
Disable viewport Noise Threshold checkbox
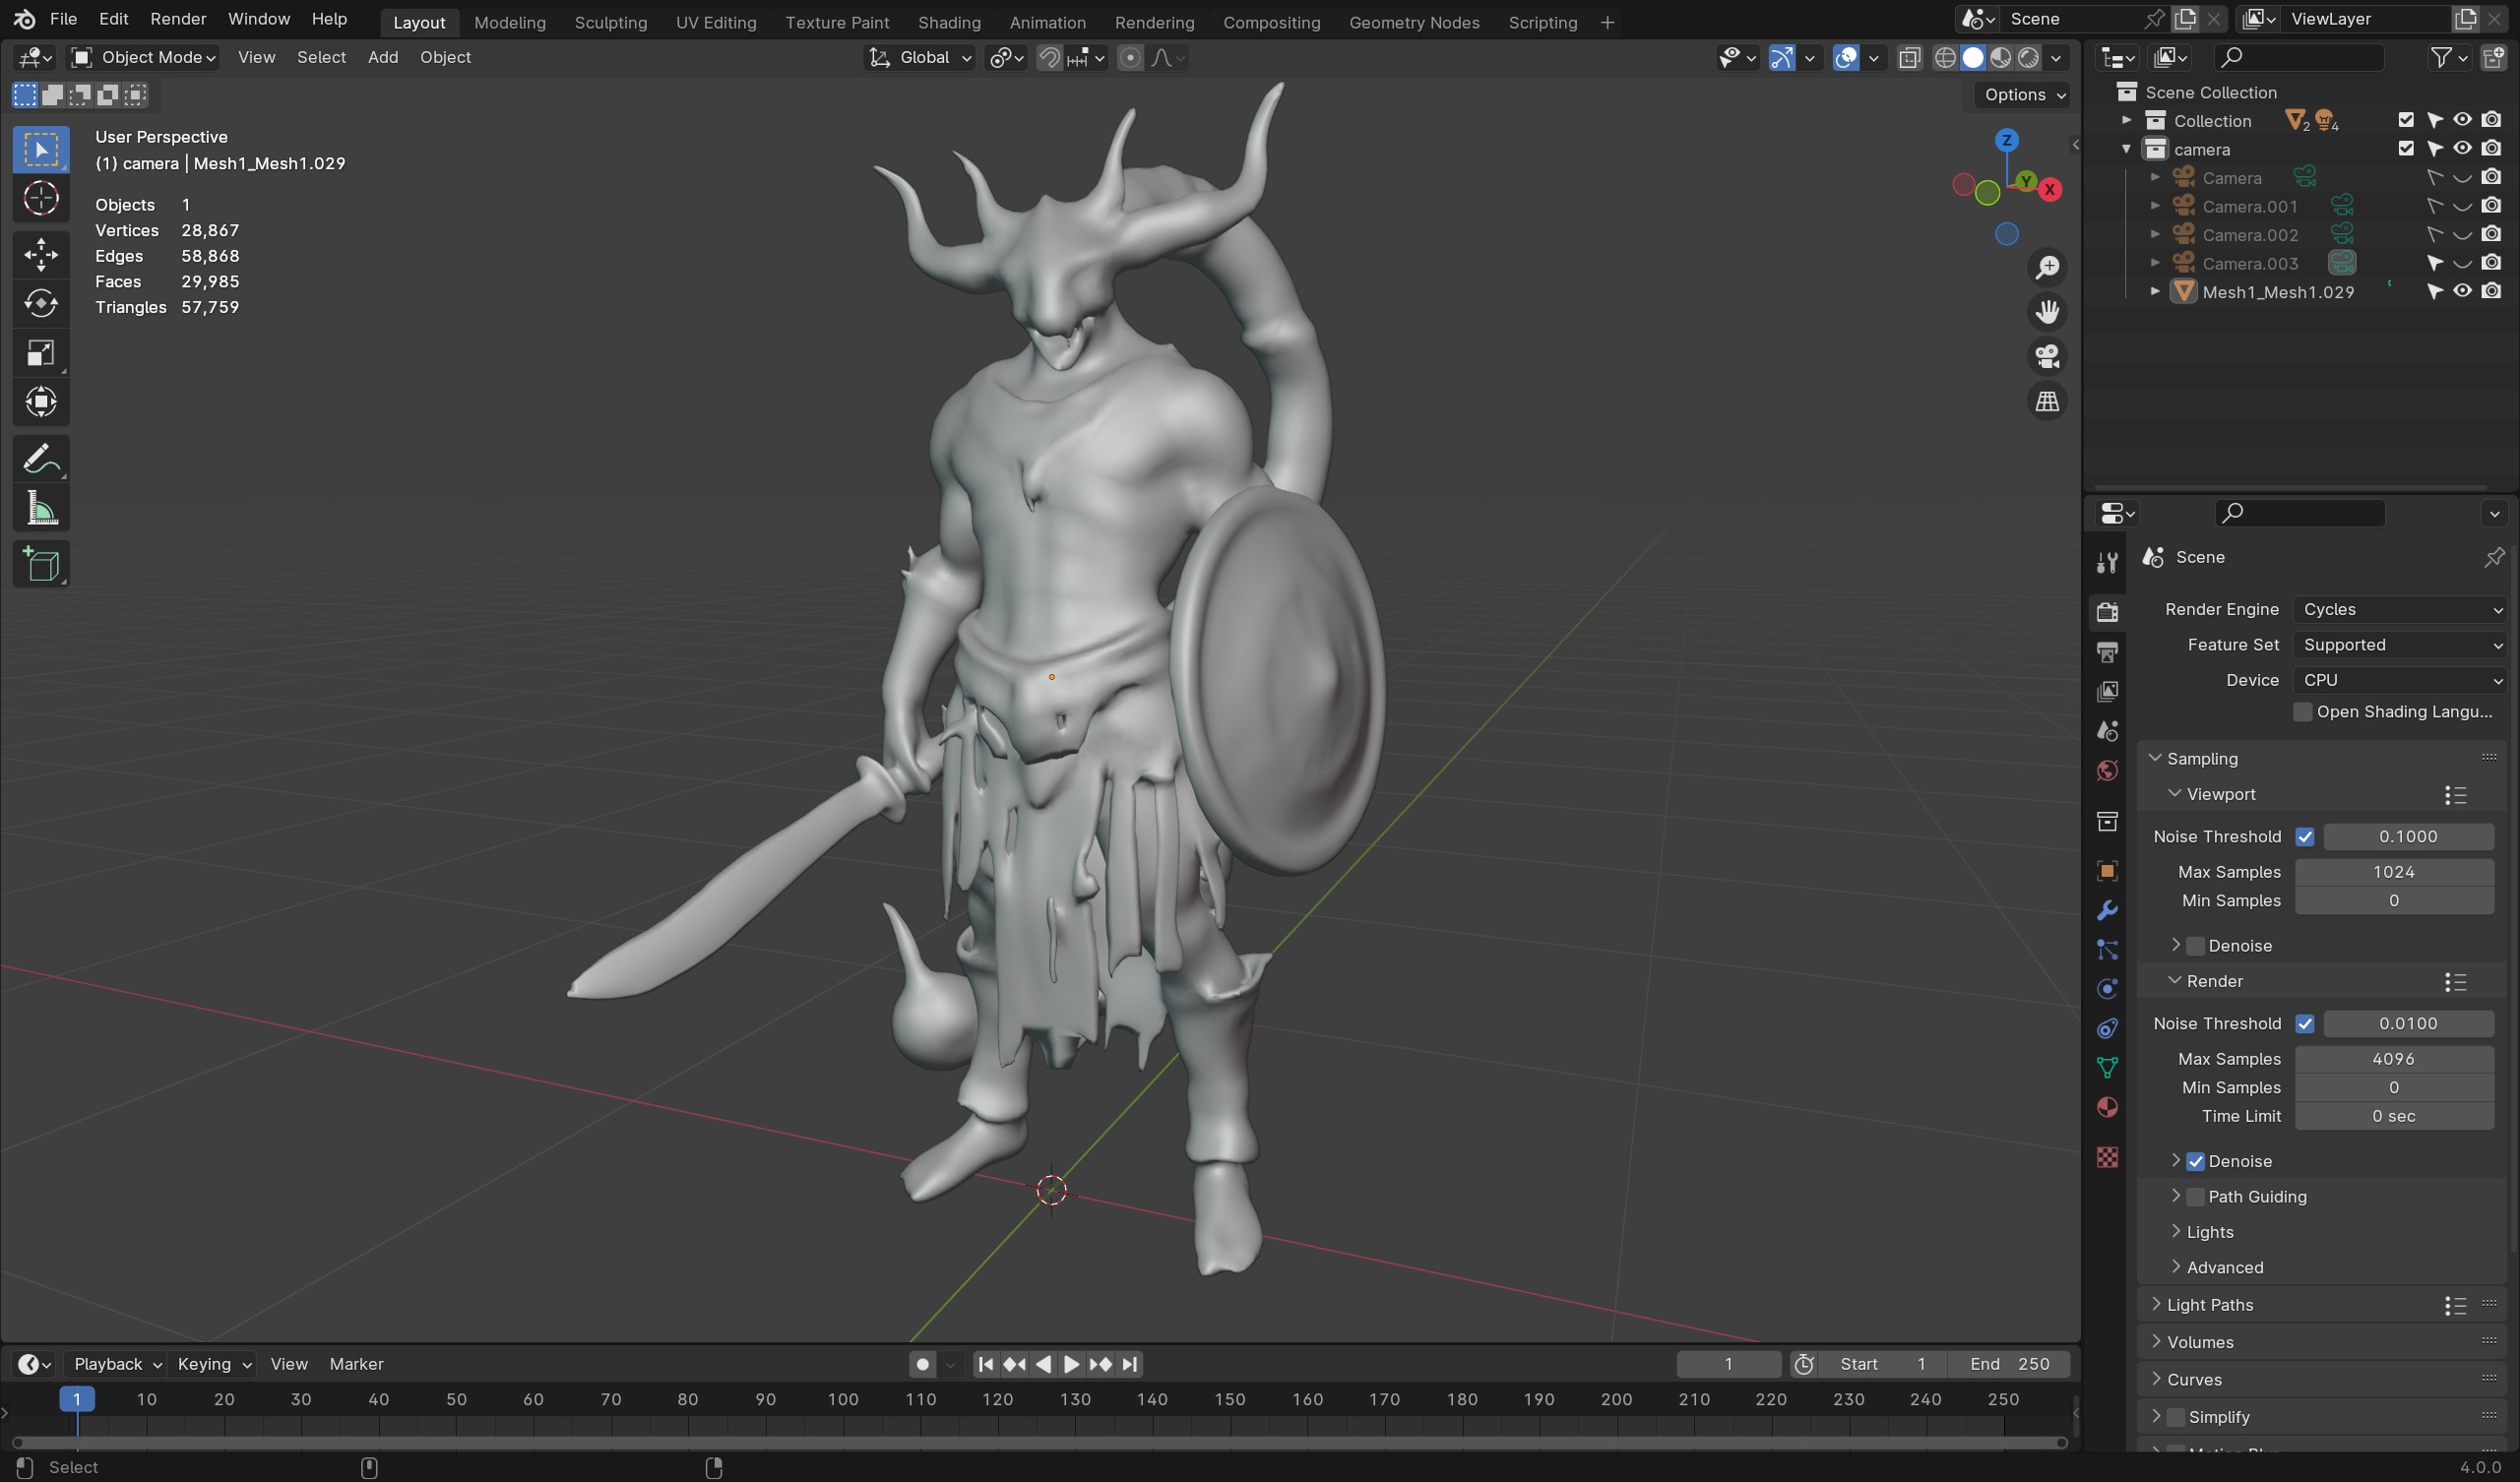[x=2304, y=837]
